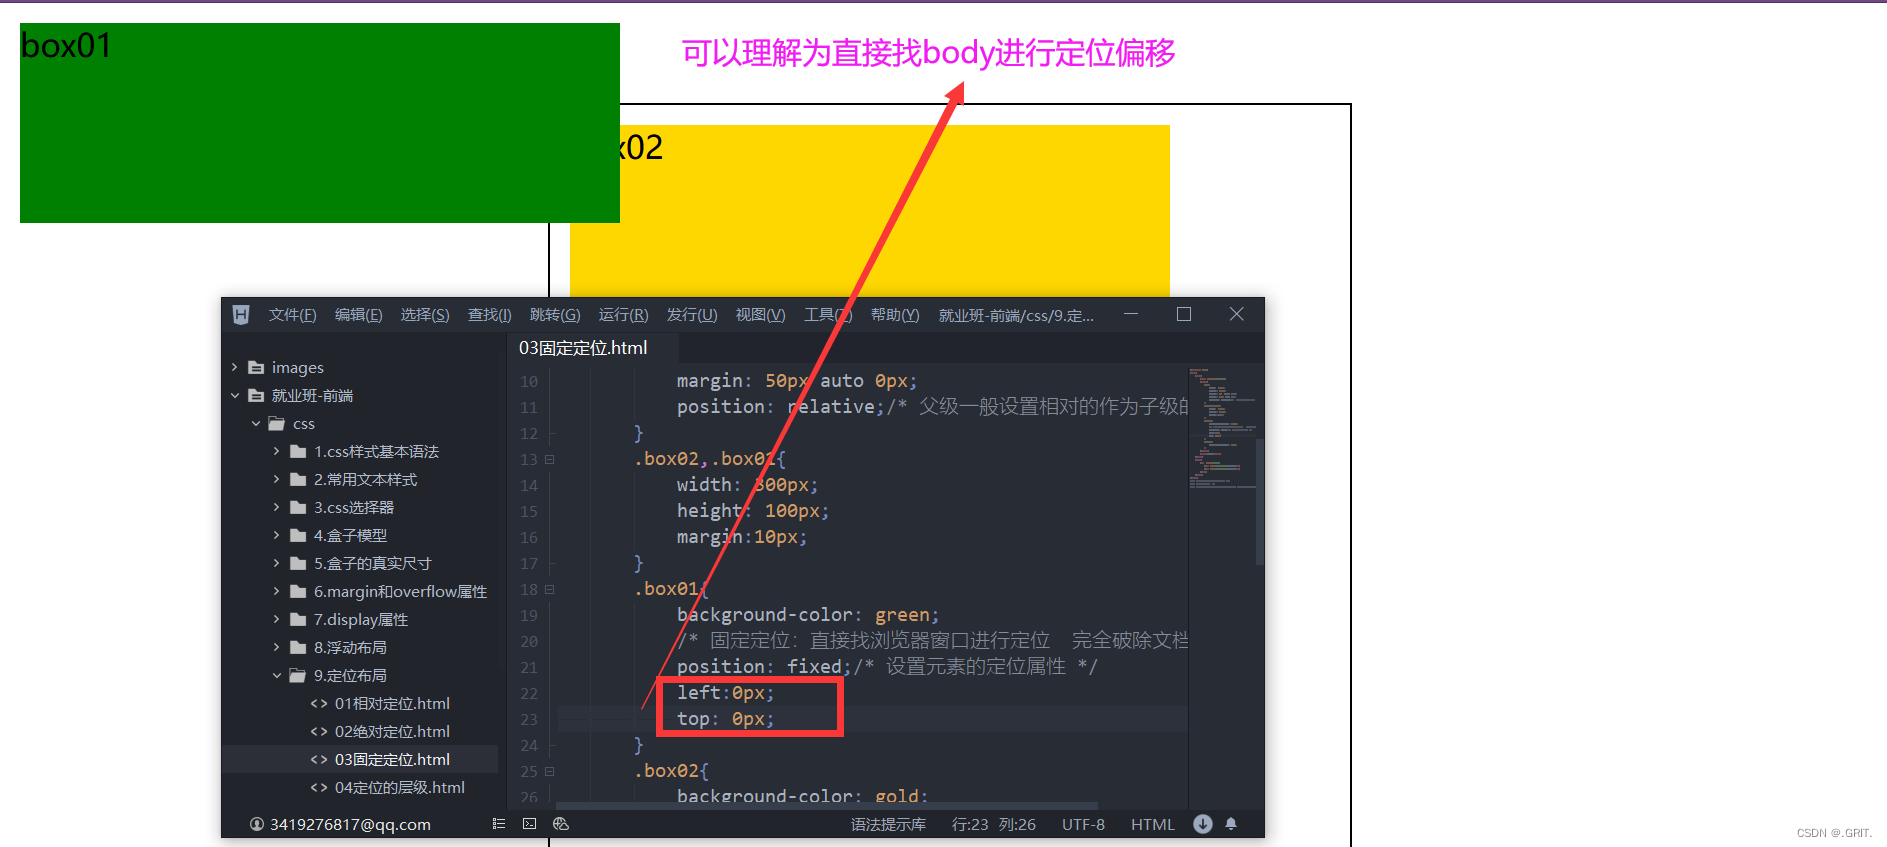Open 04定位的层级.html in the file tree
This screenshot has height=847, width=1887.
(400, 788)
